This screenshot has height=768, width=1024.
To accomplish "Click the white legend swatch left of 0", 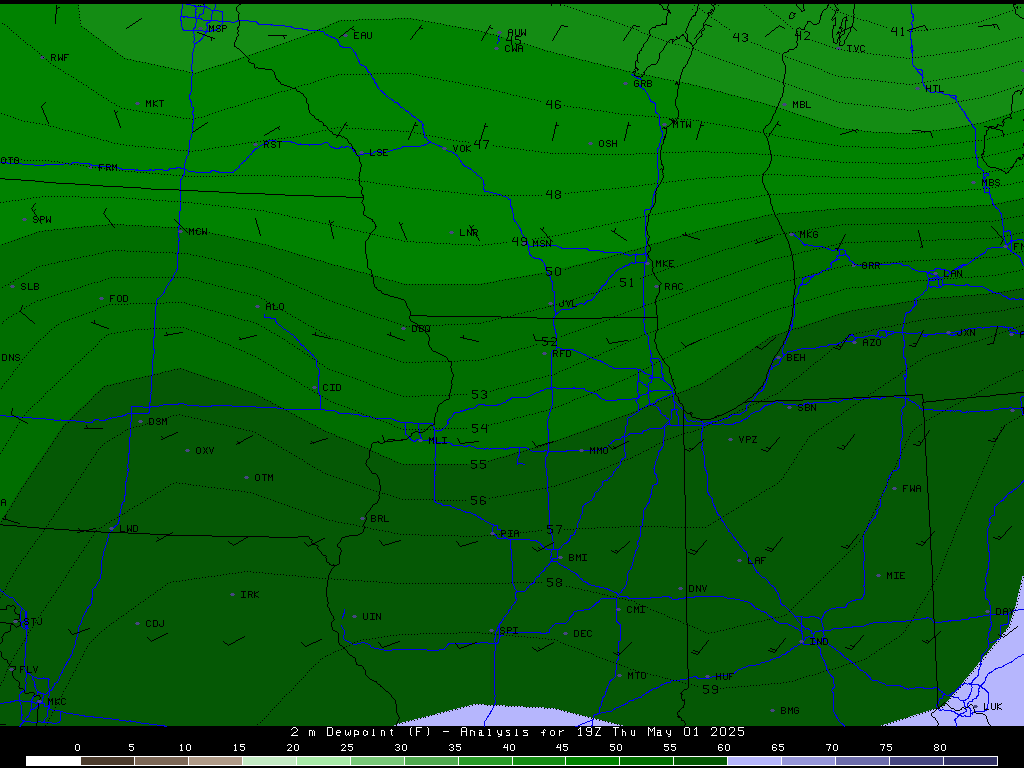I will [53, 761].
